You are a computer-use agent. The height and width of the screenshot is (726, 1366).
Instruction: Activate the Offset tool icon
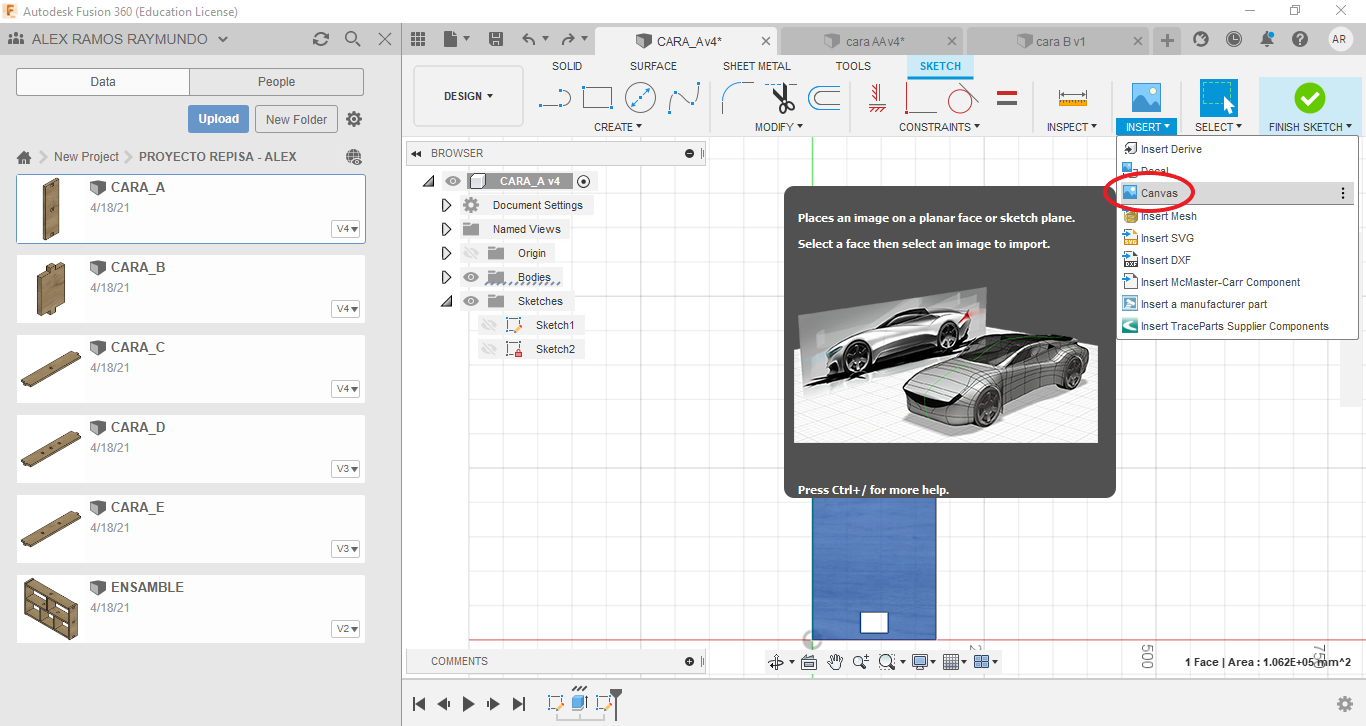click(x=824, y=98)
